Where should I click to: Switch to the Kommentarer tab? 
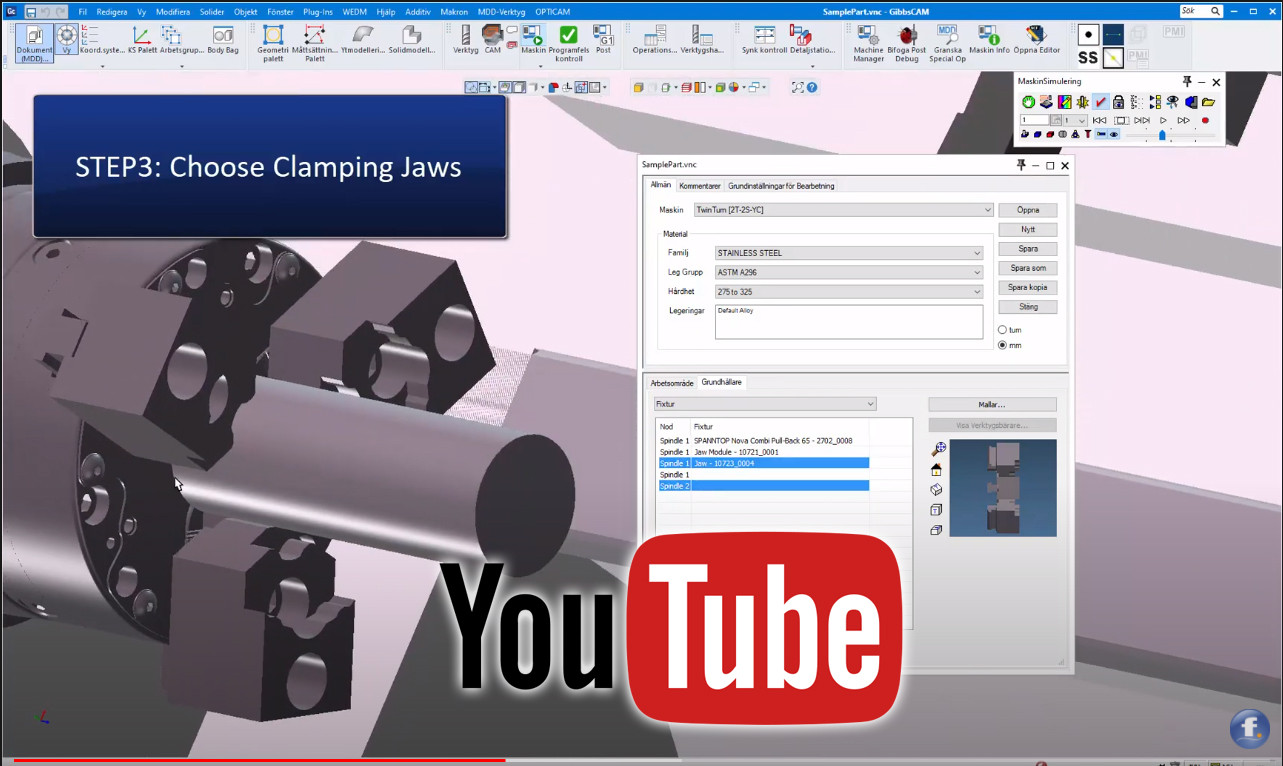click(x=699, y=186)
